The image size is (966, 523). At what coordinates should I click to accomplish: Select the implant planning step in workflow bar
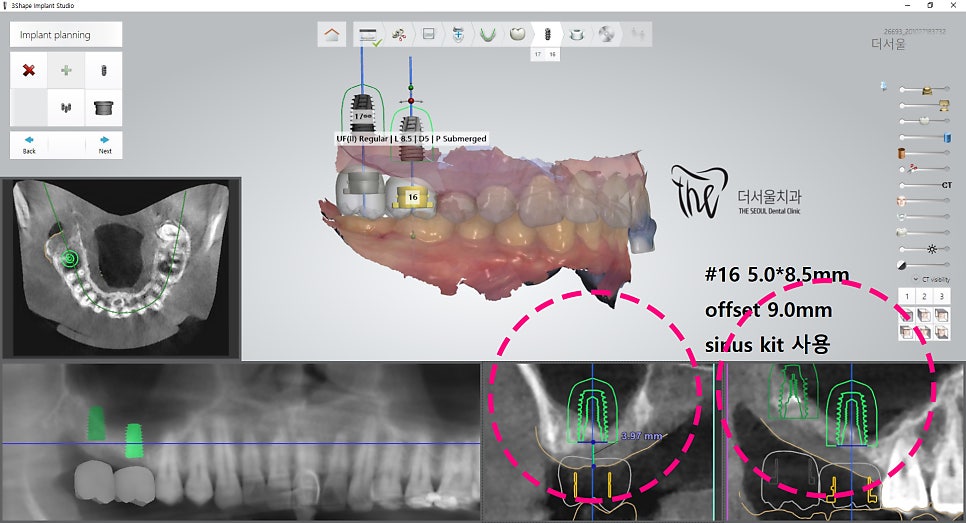coord(546,34)
